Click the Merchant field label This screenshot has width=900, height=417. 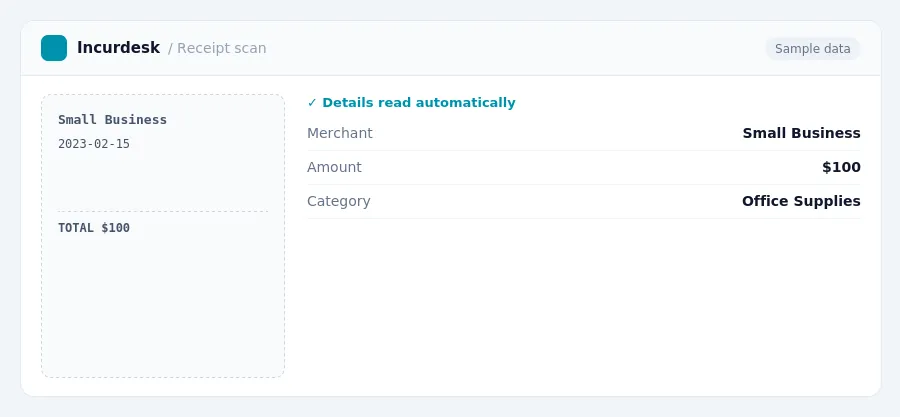tap(340, 133)
